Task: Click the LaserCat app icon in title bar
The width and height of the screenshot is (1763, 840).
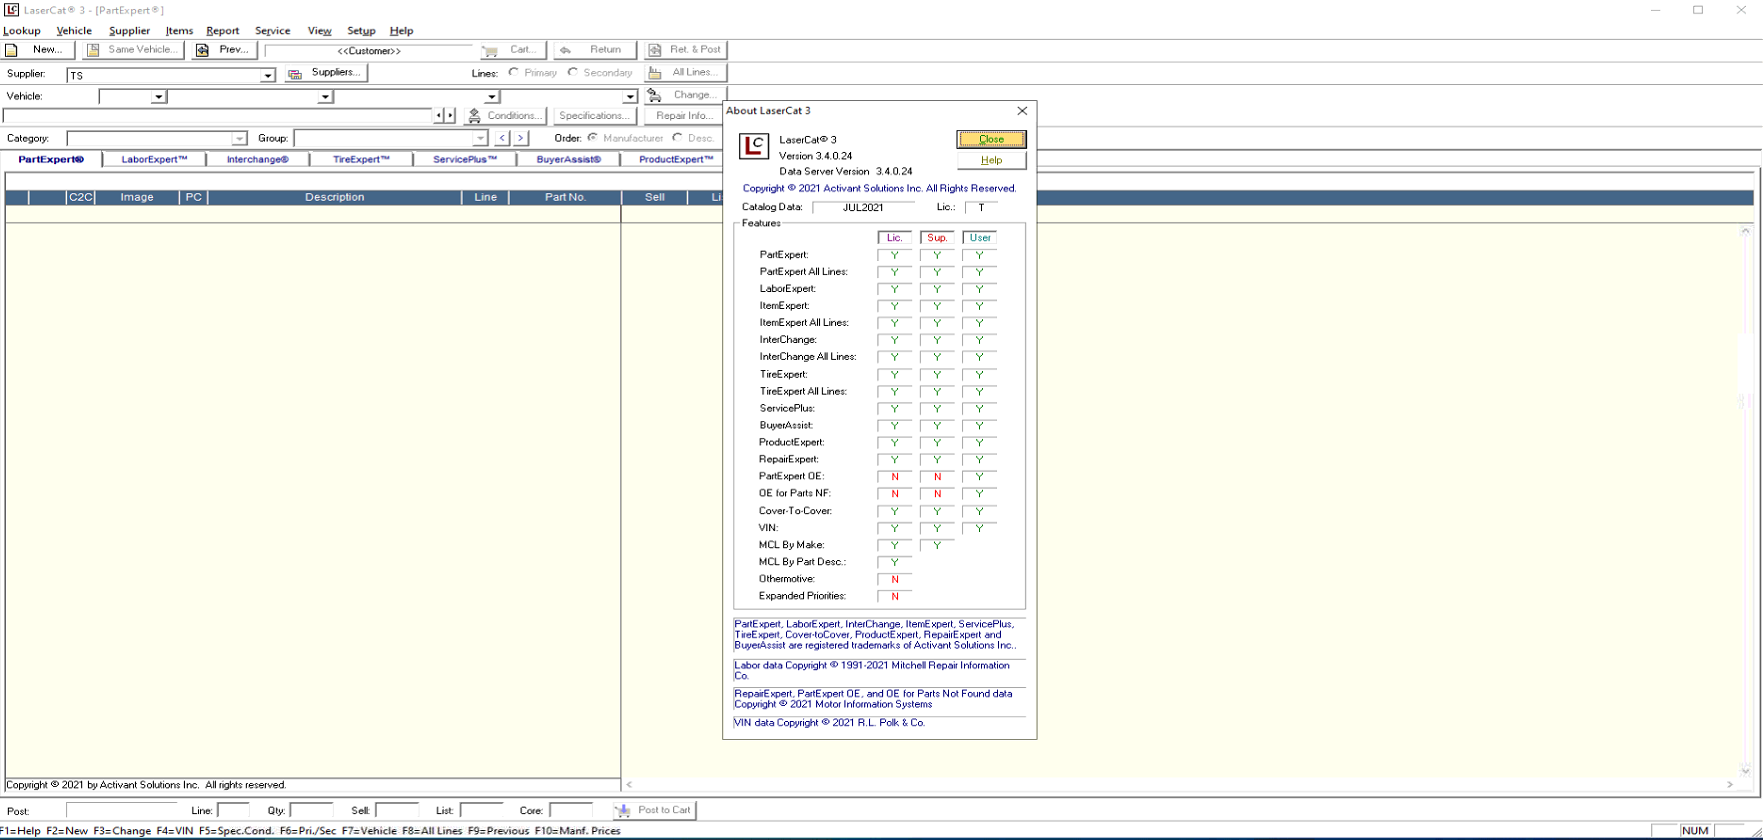Action: 11,10
